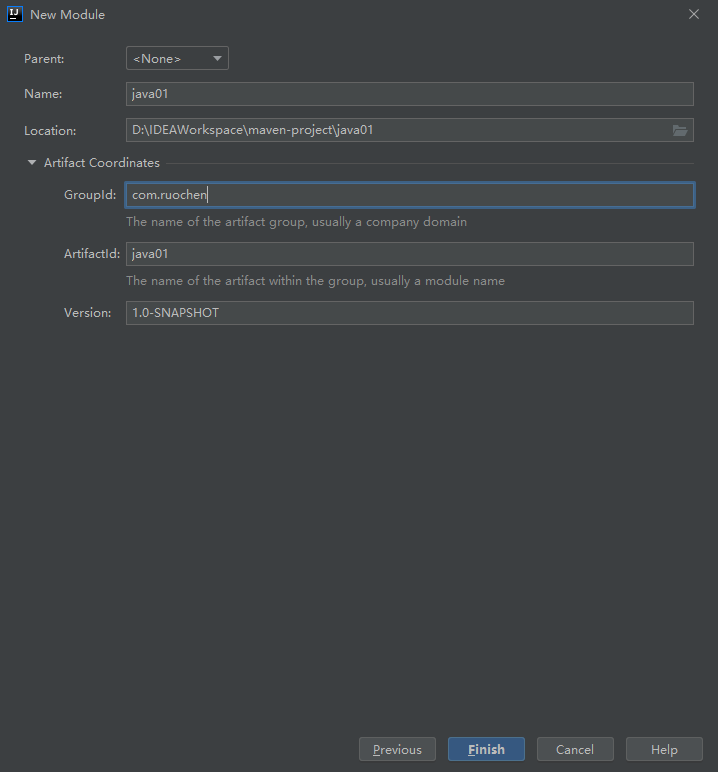Image resolution: width=718 pixels, height=772 pixels.
Task: Cancel the New Module dialog
Action: (575, 749)
